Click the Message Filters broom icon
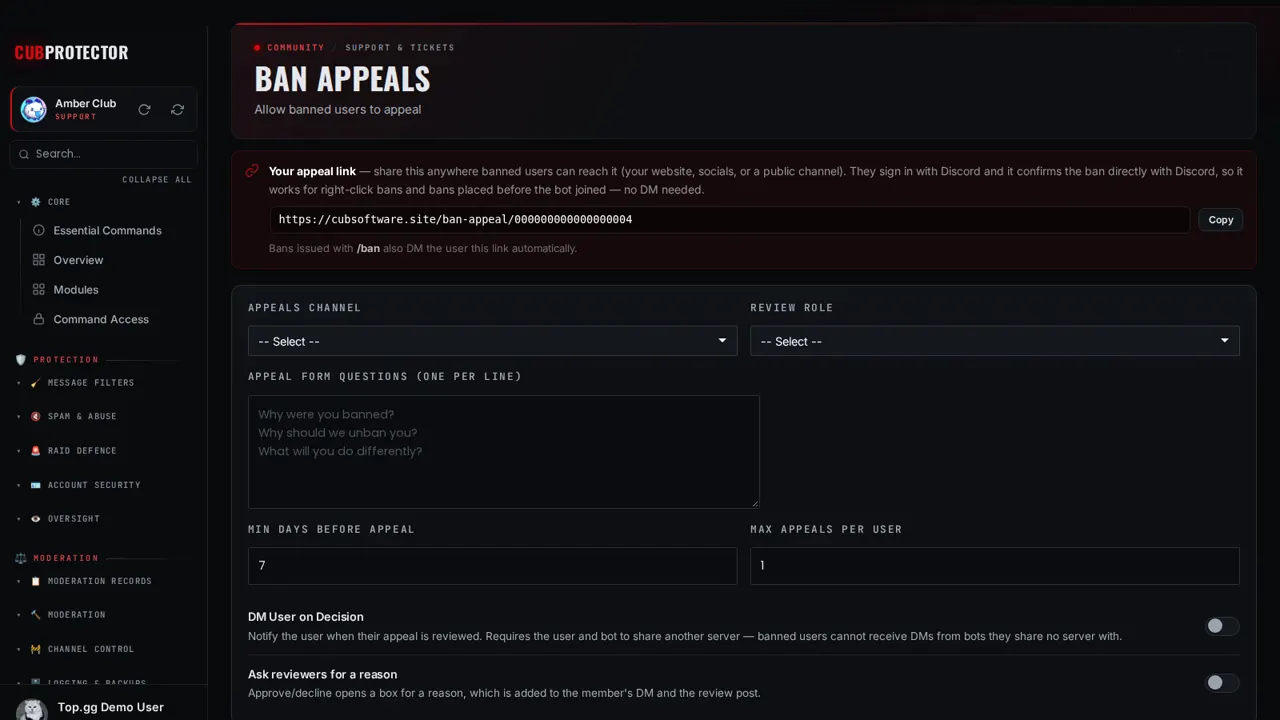 coord(36,383)
